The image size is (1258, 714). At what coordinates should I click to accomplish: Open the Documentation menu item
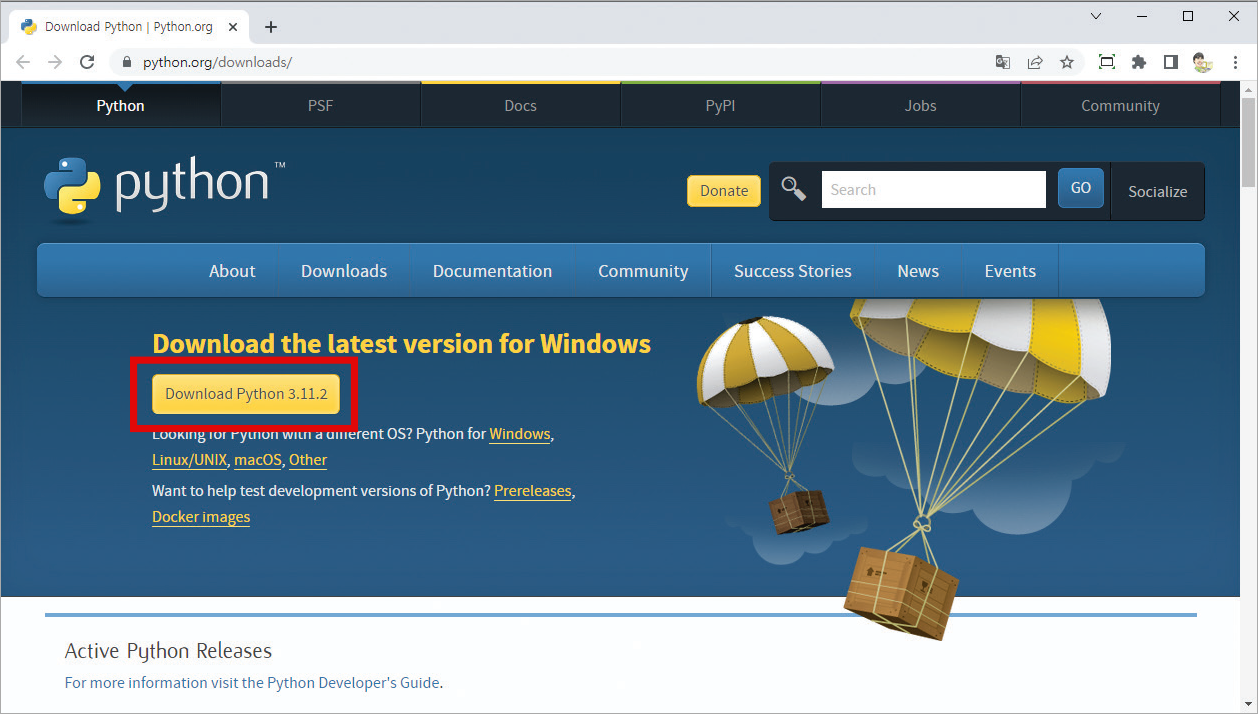click(492, 271)
